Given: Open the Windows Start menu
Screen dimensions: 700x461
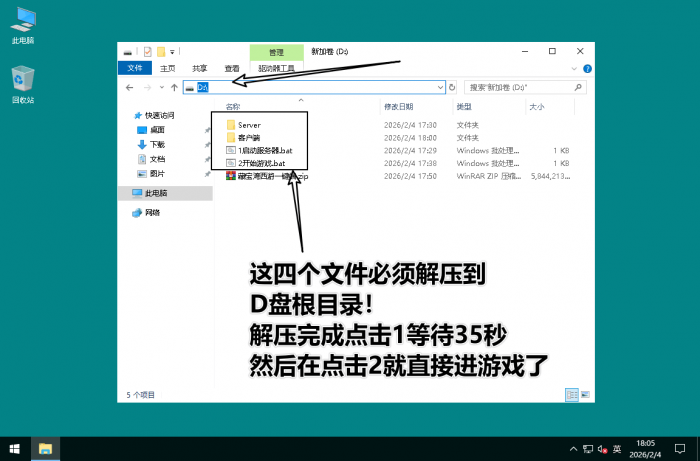Looking at the screenshot, I should (14, 449).
